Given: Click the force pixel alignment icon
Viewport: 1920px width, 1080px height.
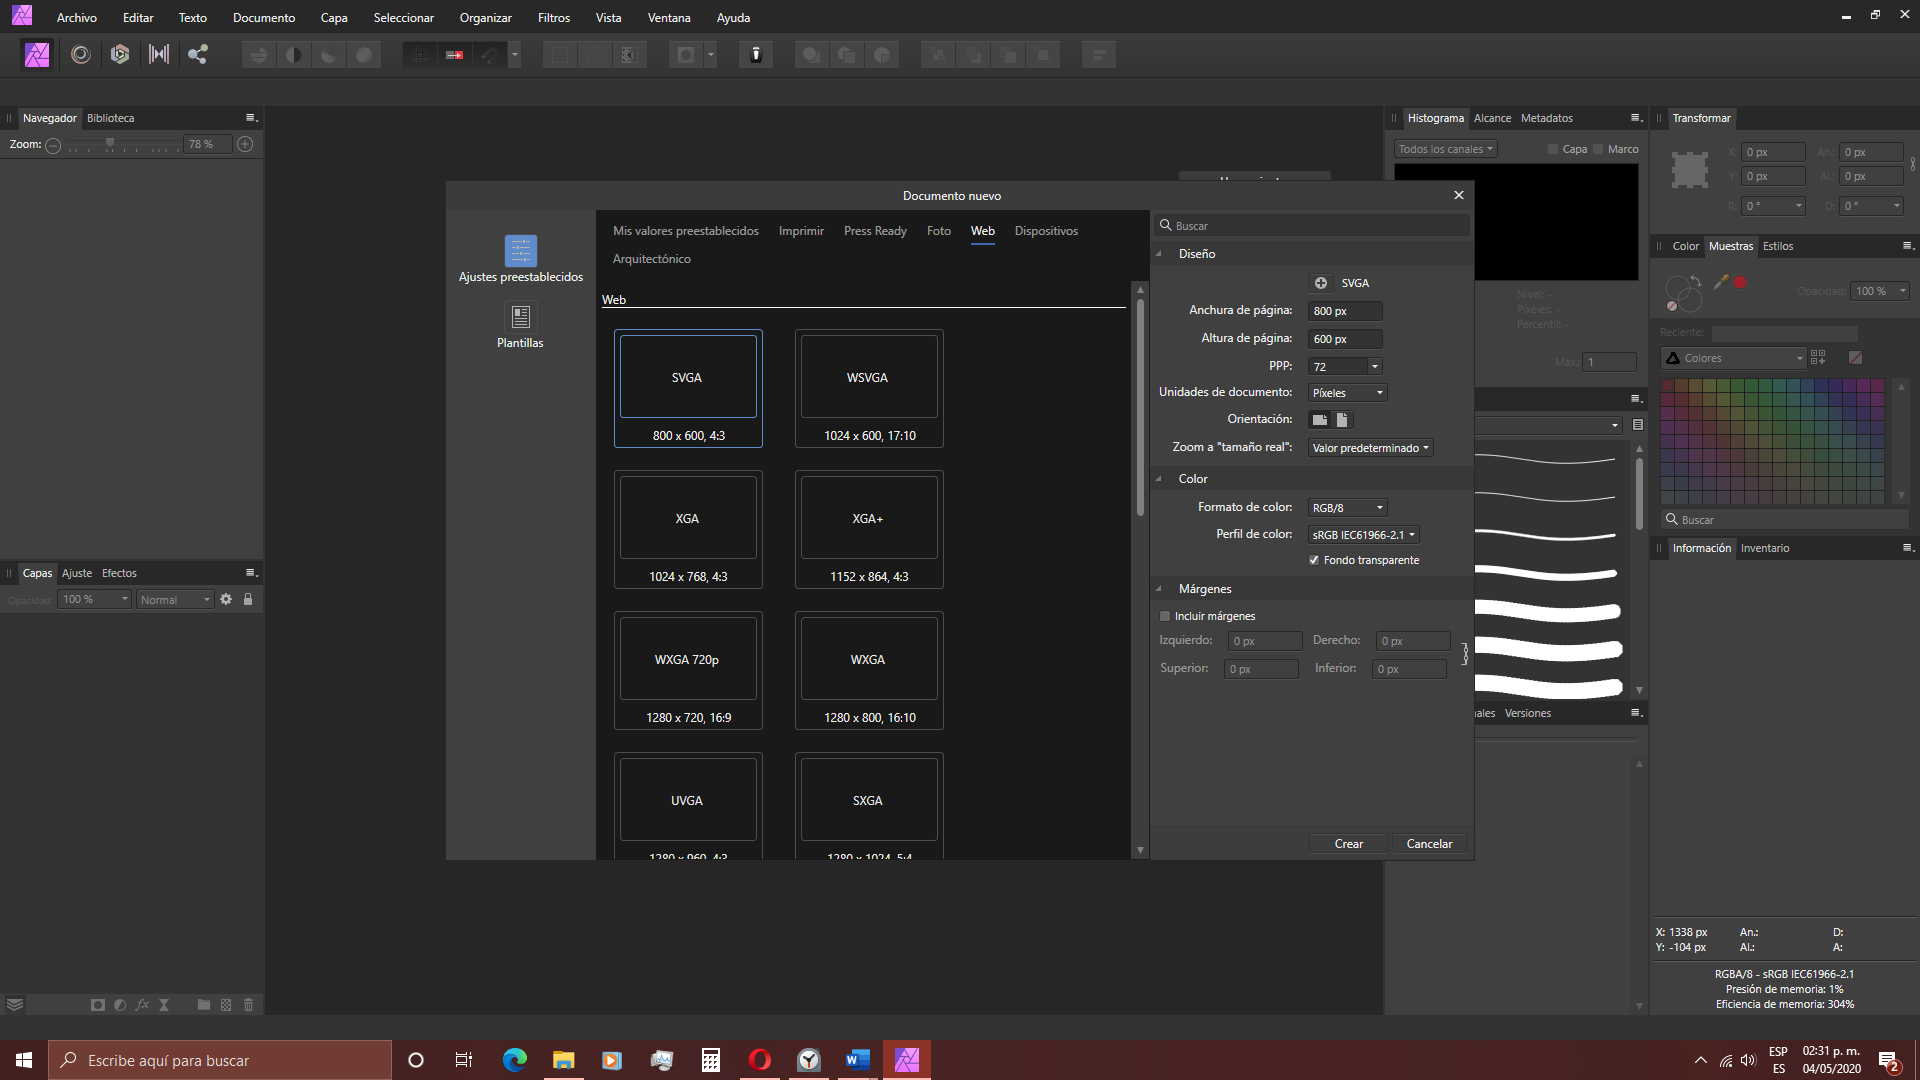Looking at the screenshot, I should point(455,55).
